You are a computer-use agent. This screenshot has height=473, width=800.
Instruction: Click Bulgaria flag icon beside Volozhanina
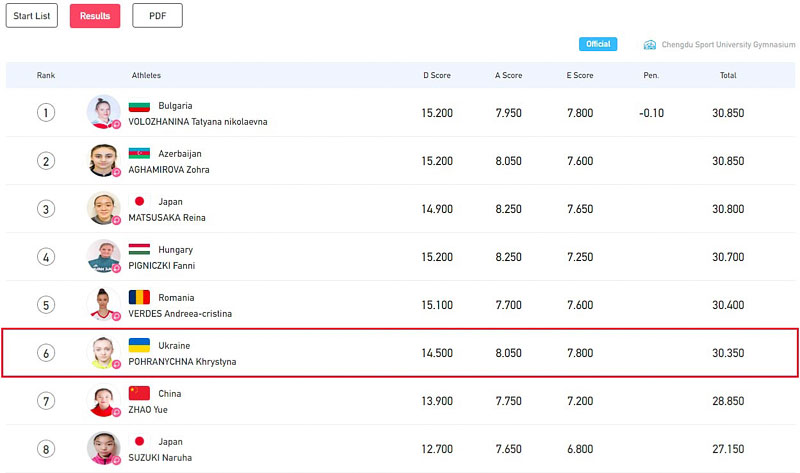[139, 106]
